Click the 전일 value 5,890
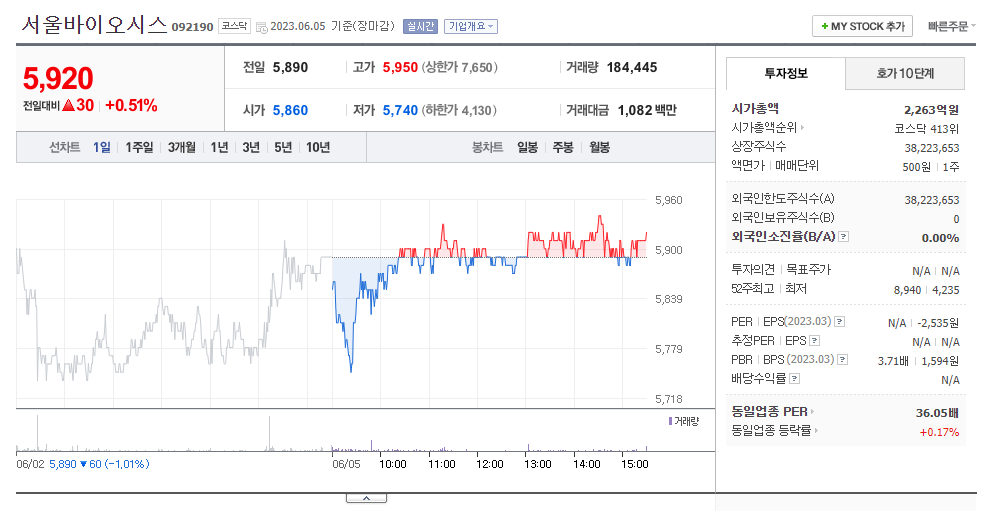 pos(290,67)
